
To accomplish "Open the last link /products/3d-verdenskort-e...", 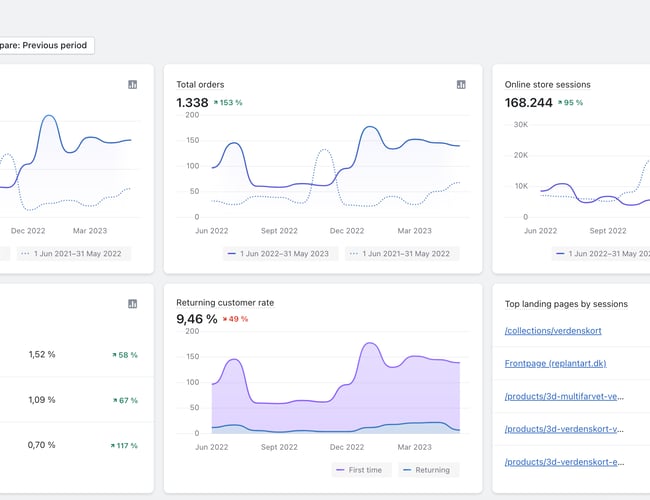I will click(565, 462).
